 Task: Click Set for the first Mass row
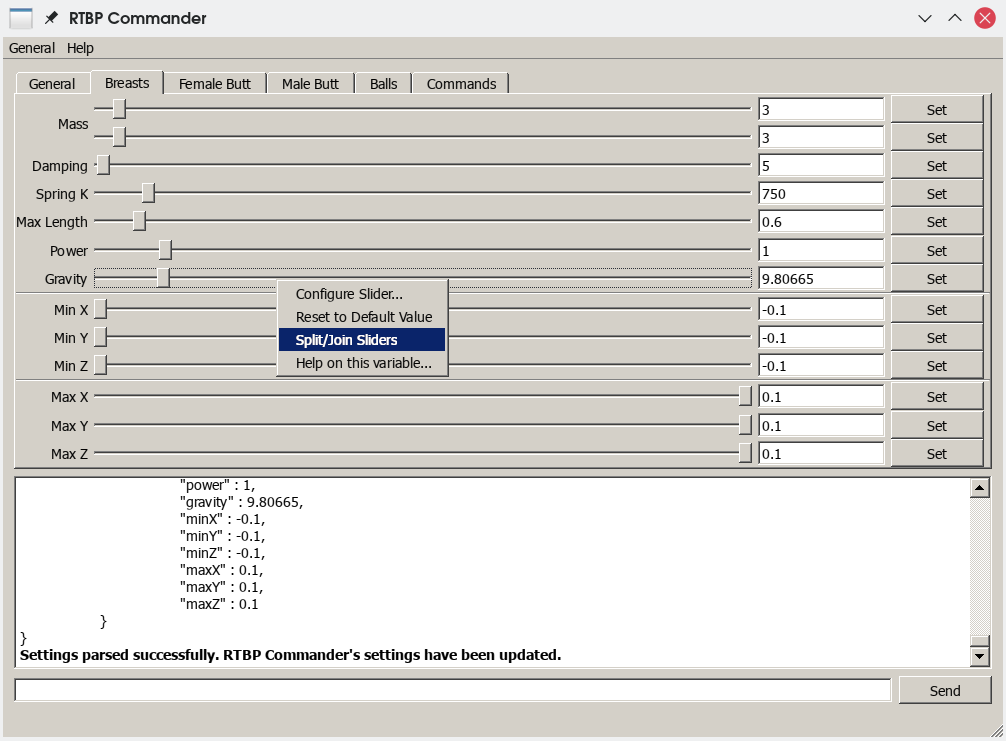[x=937, y=110]
